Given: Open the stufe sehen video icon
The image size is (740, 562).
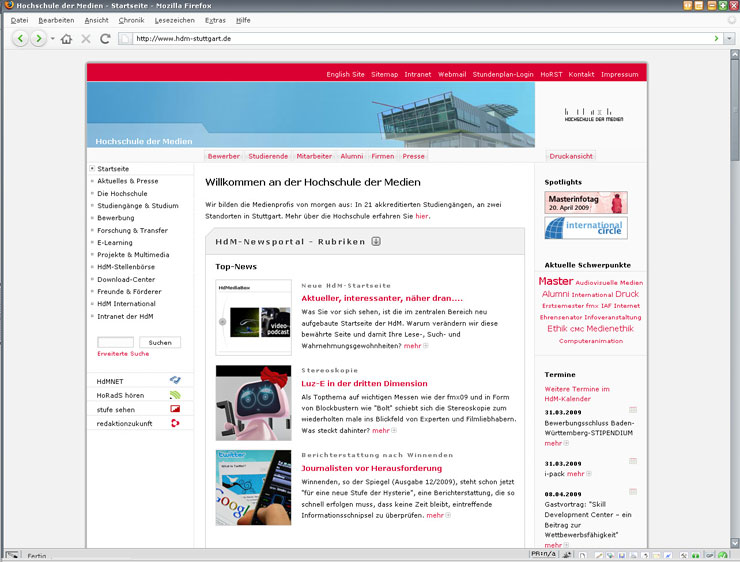Looking at the screenshot, I should pos(175,409).
